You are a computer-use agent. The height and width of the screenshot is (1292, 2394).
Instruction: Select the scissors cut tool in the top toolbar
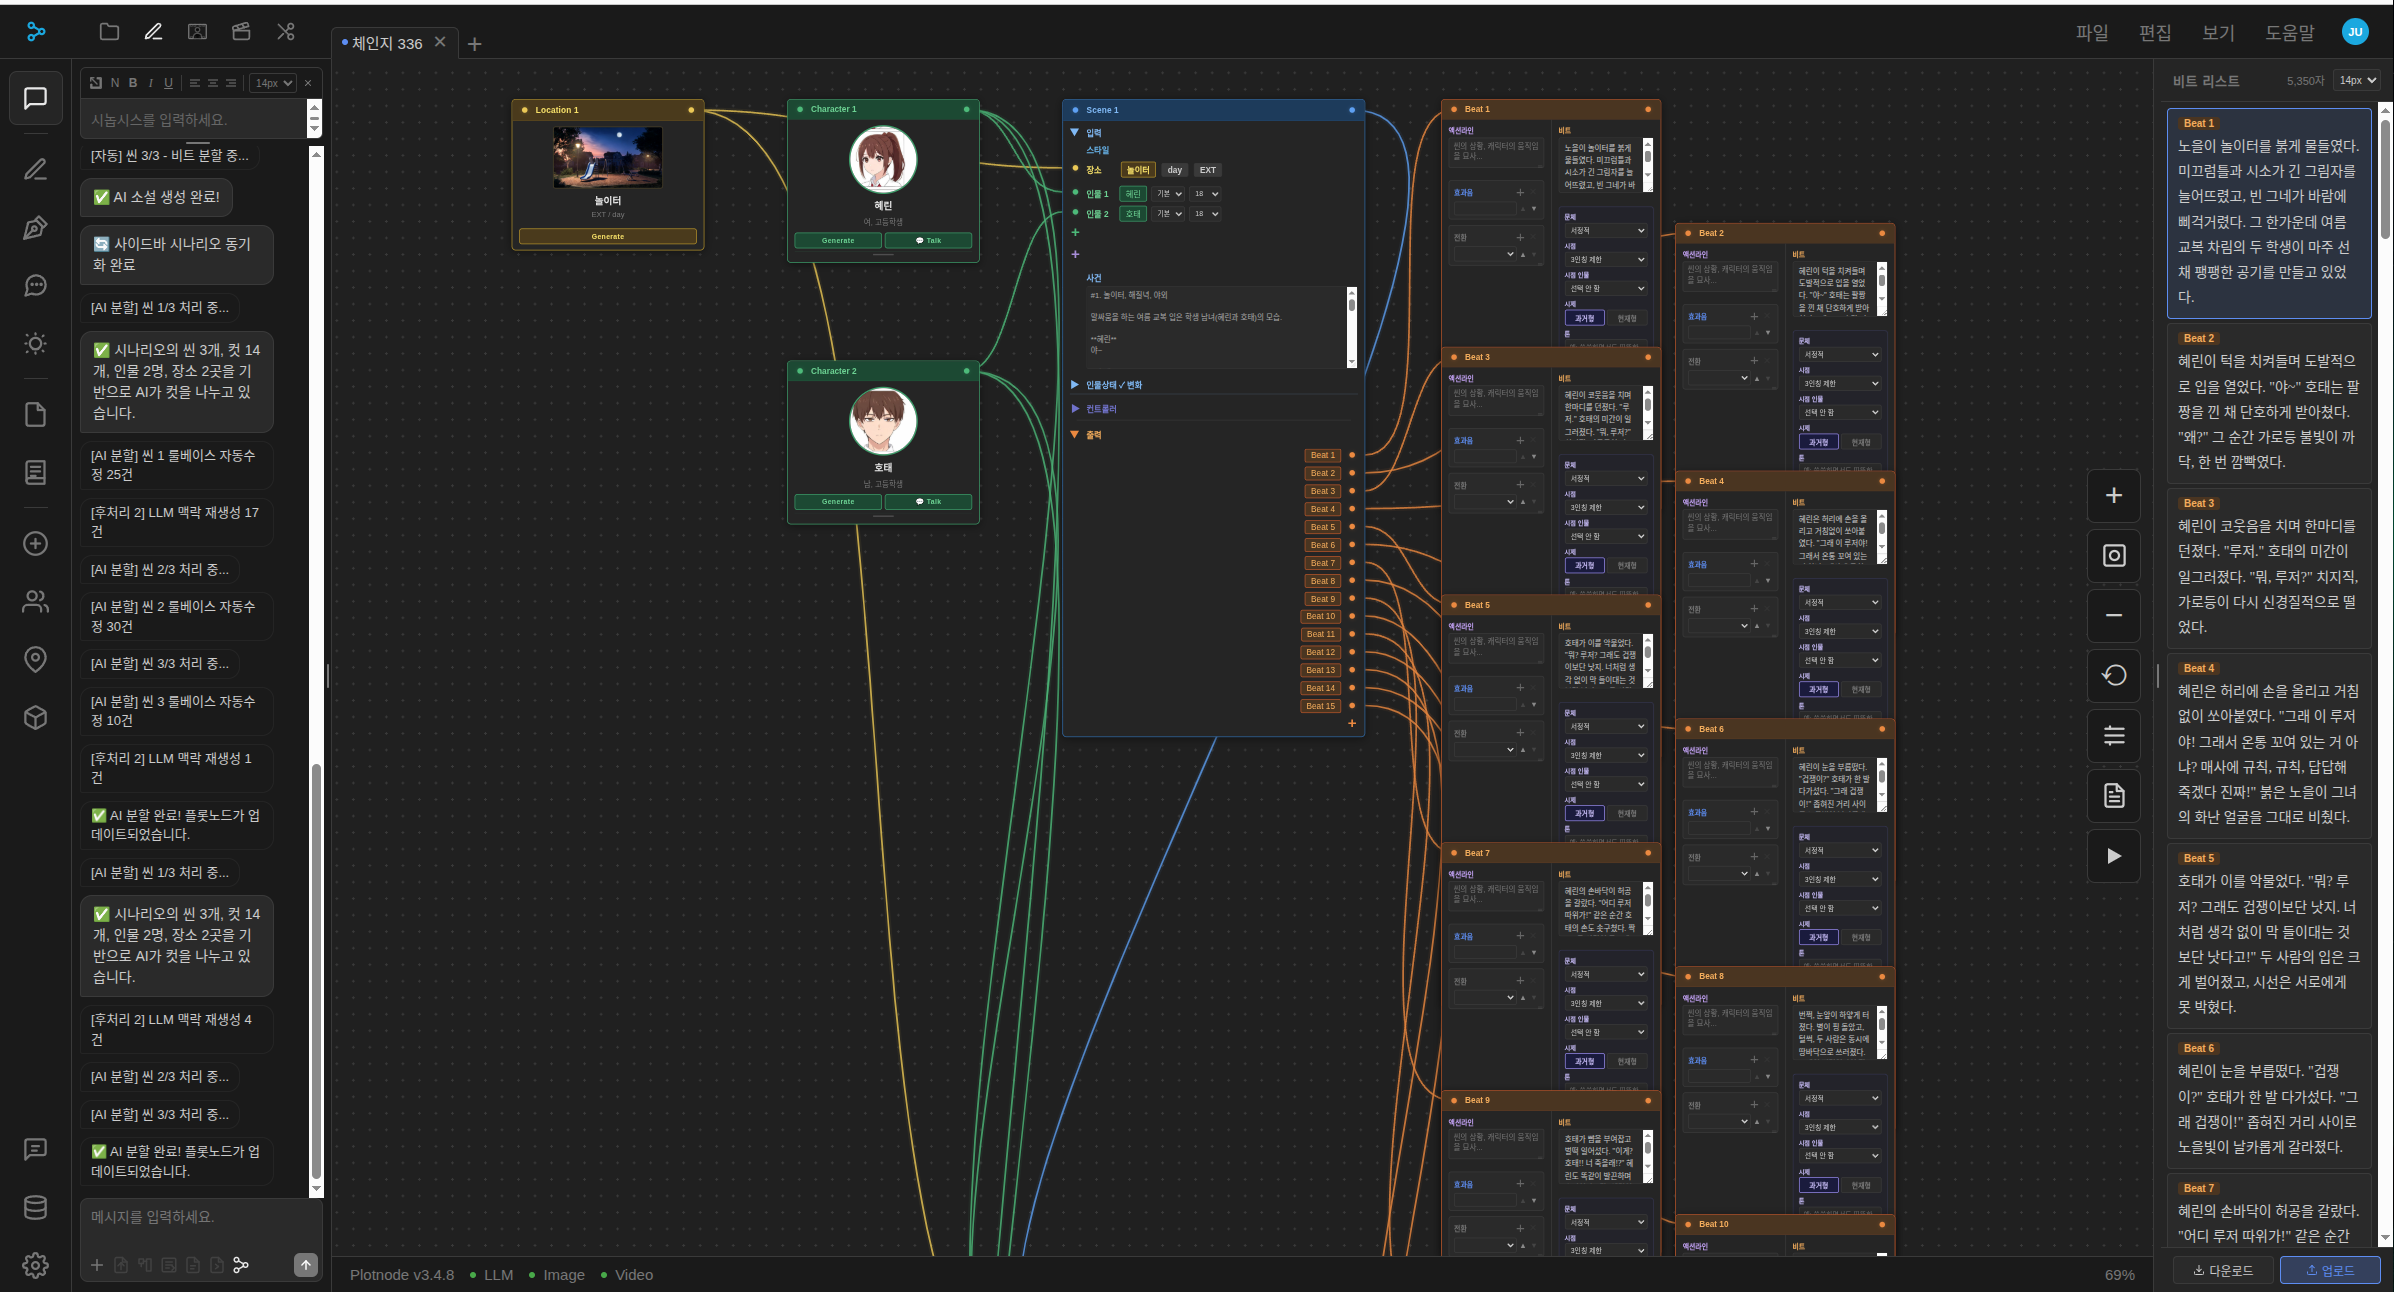pos(286,32)
